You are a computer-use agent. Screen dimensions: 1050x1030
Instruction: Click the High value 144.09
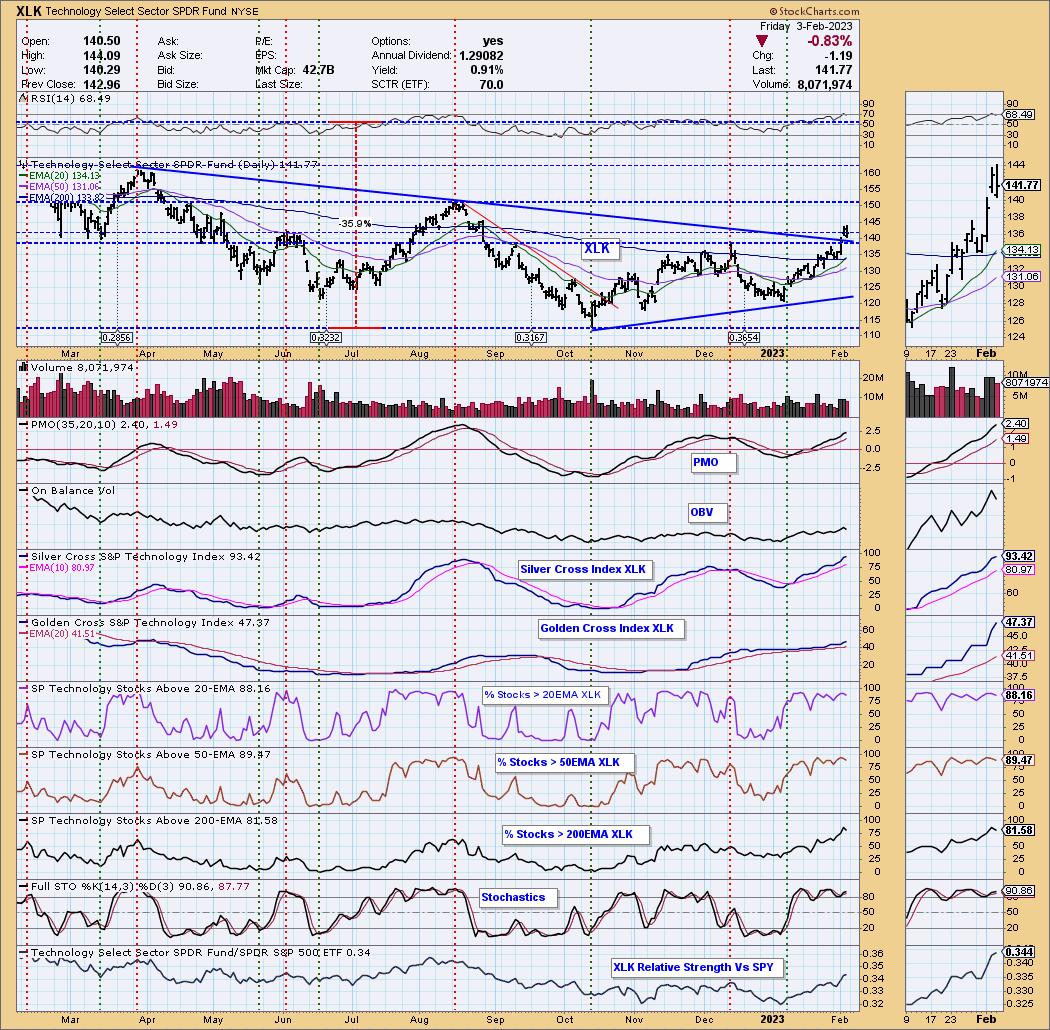pyautogui.click(x=102, y=56)
